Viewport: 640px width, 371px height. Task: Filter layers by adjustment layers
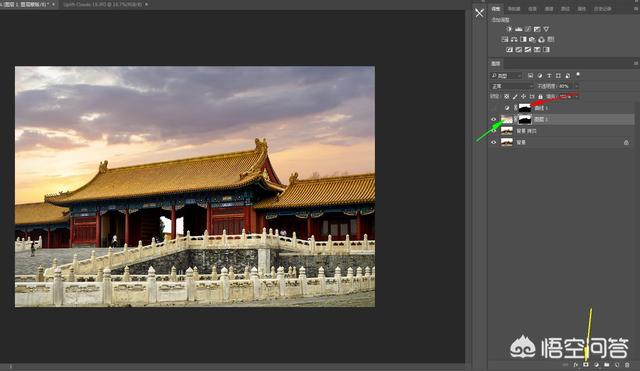pyautogui.click(x=540, y=76)
